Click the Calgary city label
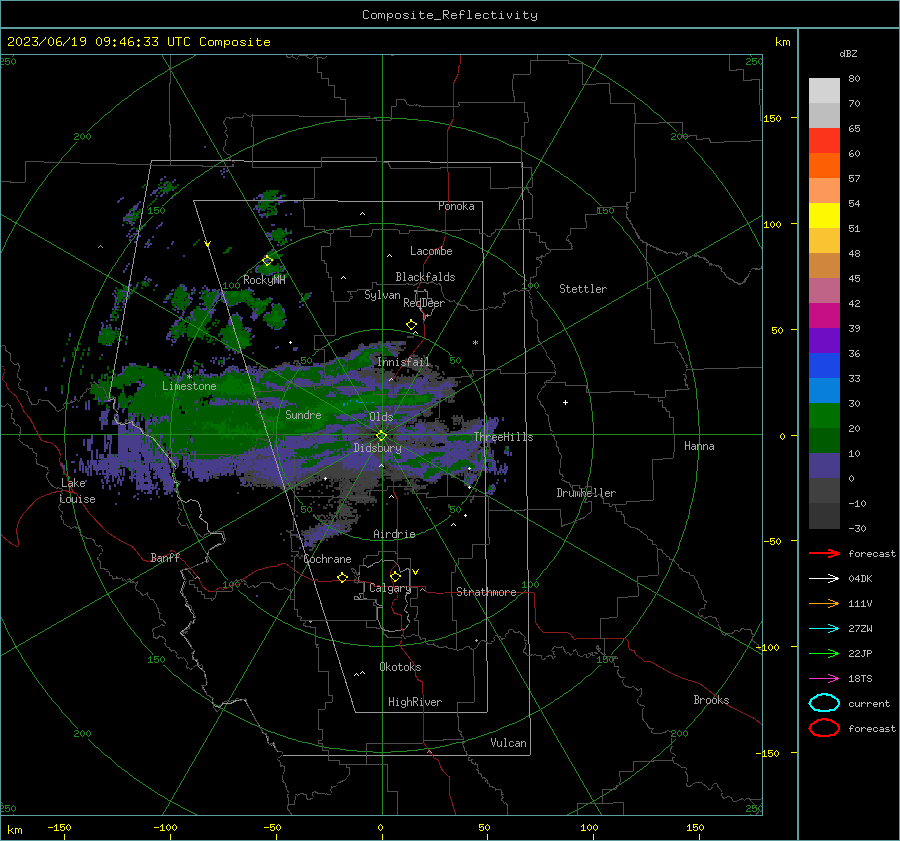This screenshot has height=841, width=900. coord(390,588)
